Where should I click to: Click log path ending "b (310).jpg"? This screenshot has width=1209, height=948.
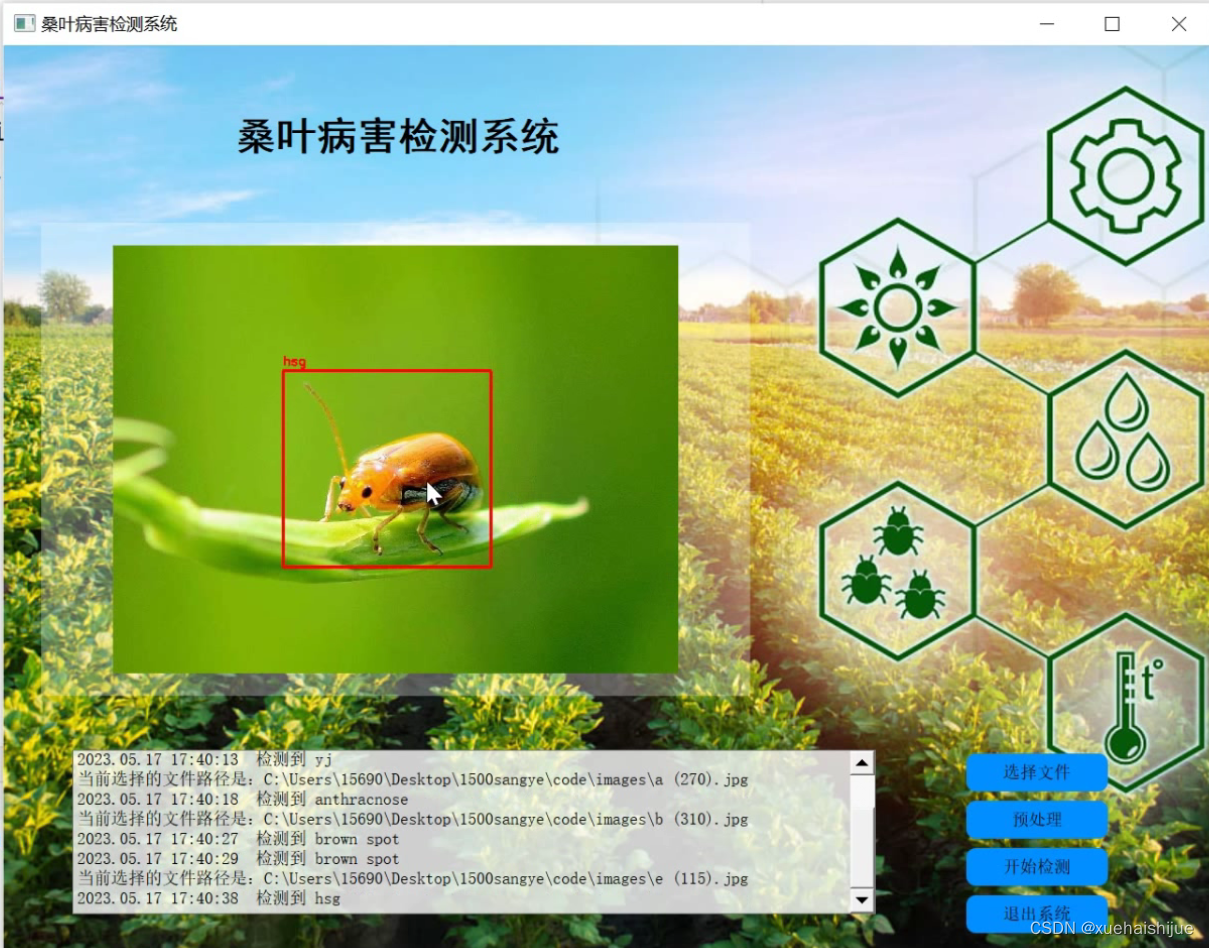(x=413, y=819)
